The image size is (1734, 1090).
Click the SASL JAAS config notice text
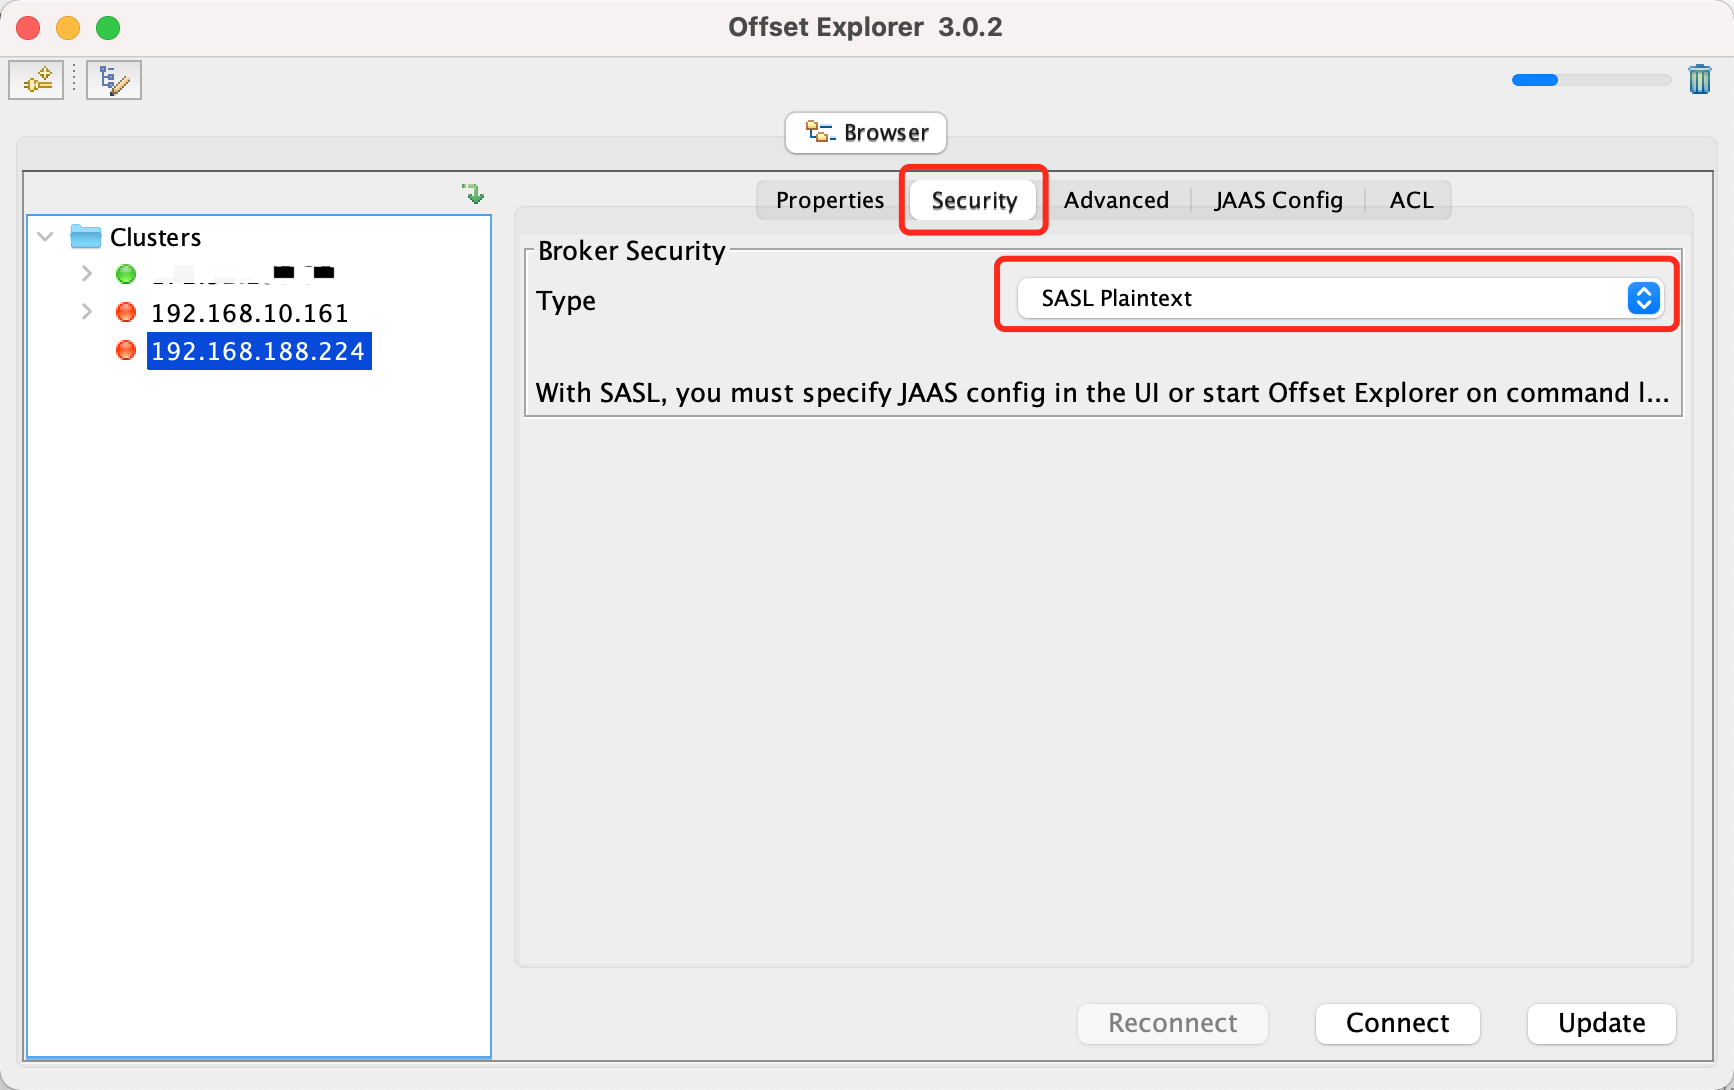pyautogui.click(x=1102, y=393)
